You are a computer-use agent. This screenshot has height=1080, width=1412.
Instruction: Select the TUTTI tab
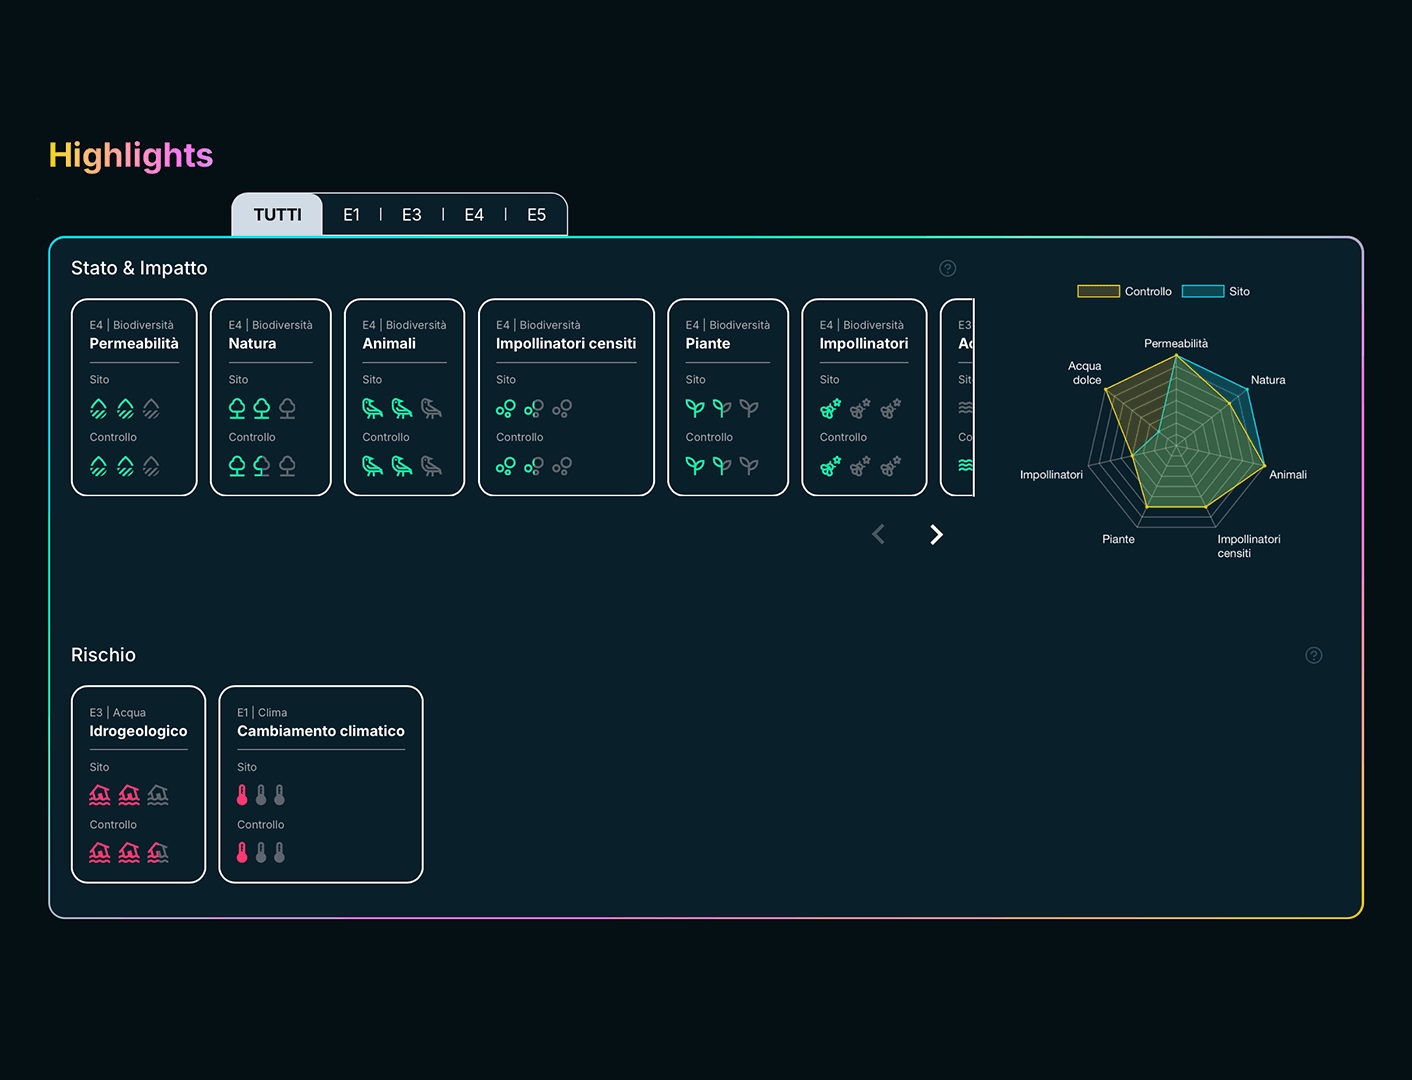(277, 215)
